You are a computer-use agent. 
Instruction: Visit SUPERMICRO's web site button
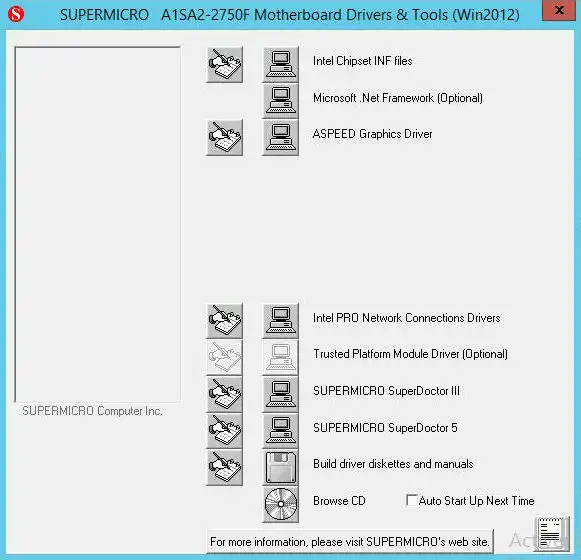tap(350, 541)
